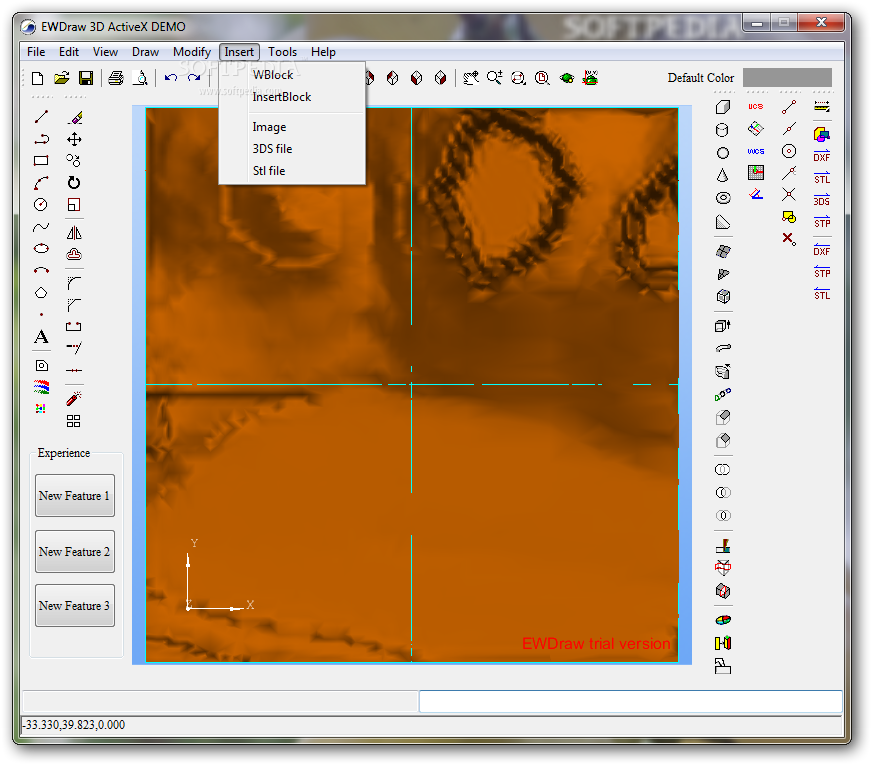The height and width of the screenshot is (765, 872).
Task: Open the File menu
Action: (x=36, y=52)
